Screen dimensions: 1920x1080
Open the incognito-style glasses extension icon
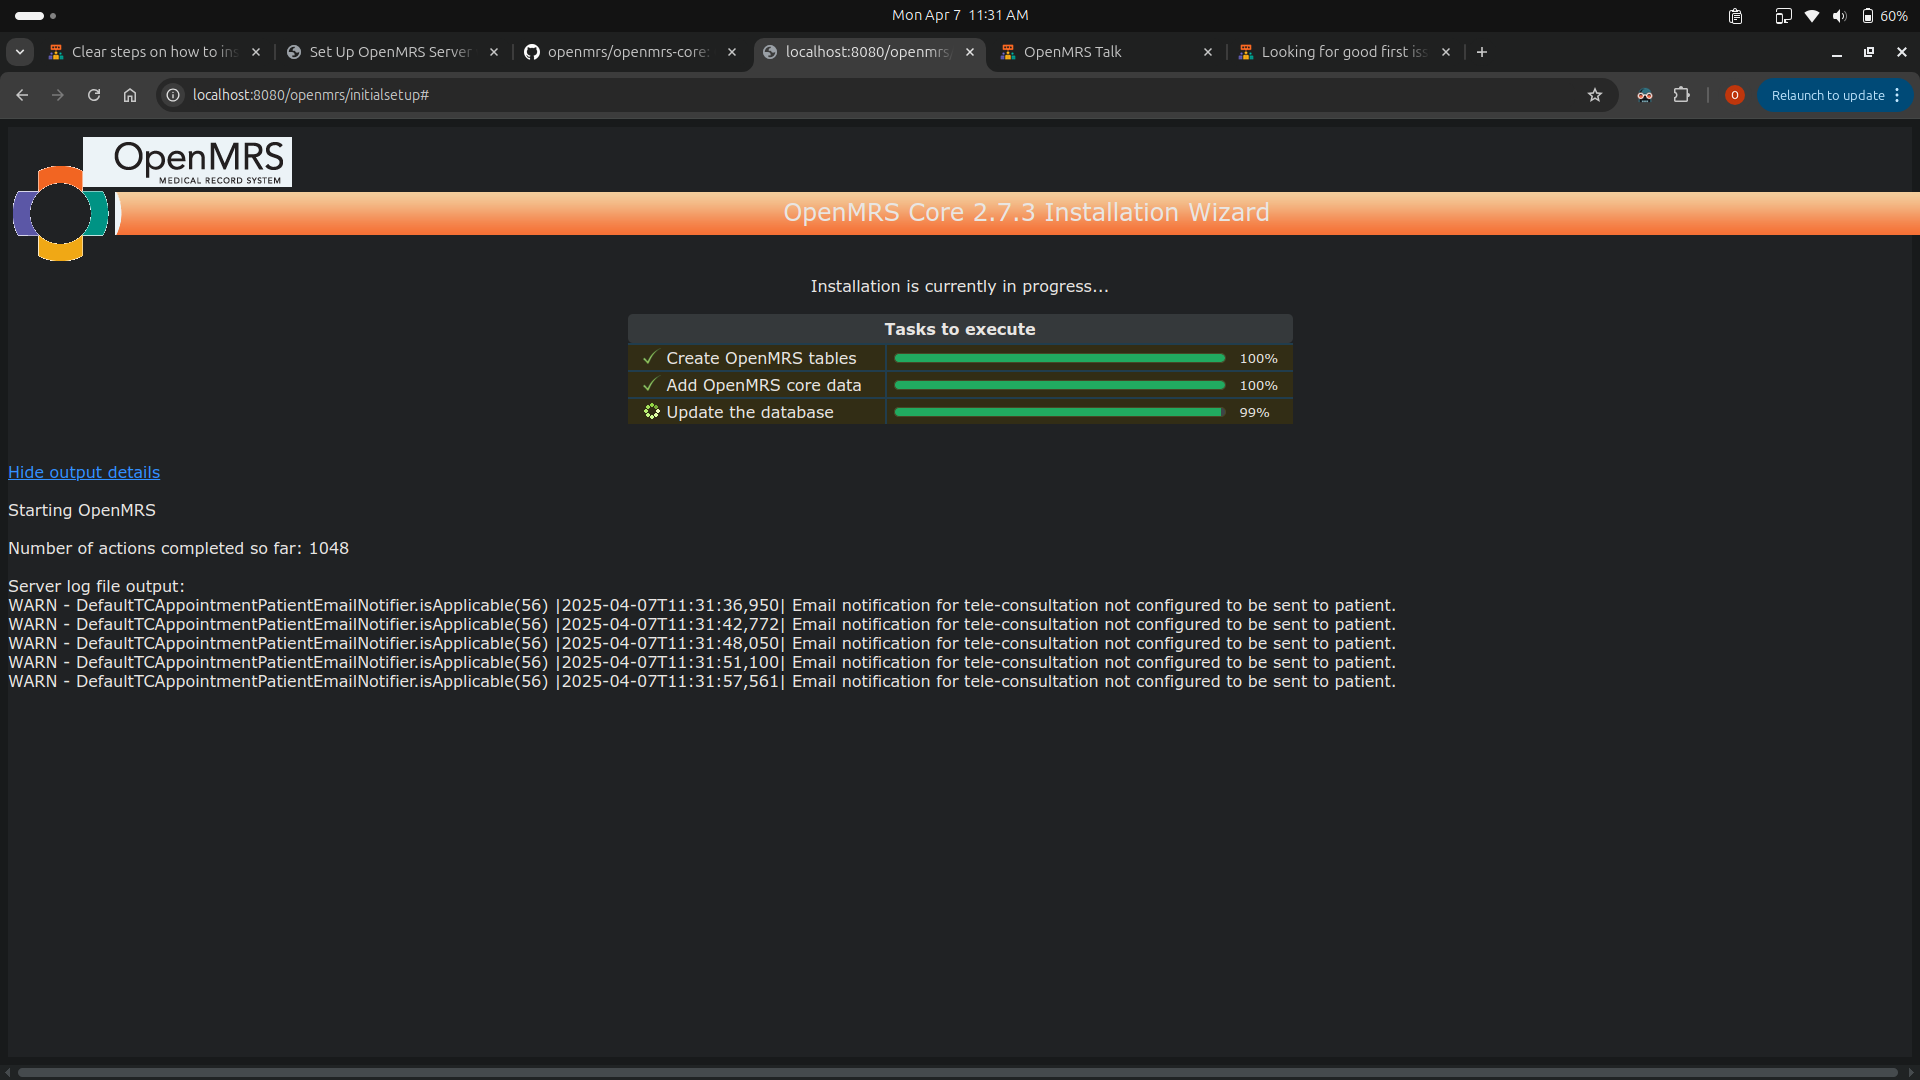[1645, 95]
